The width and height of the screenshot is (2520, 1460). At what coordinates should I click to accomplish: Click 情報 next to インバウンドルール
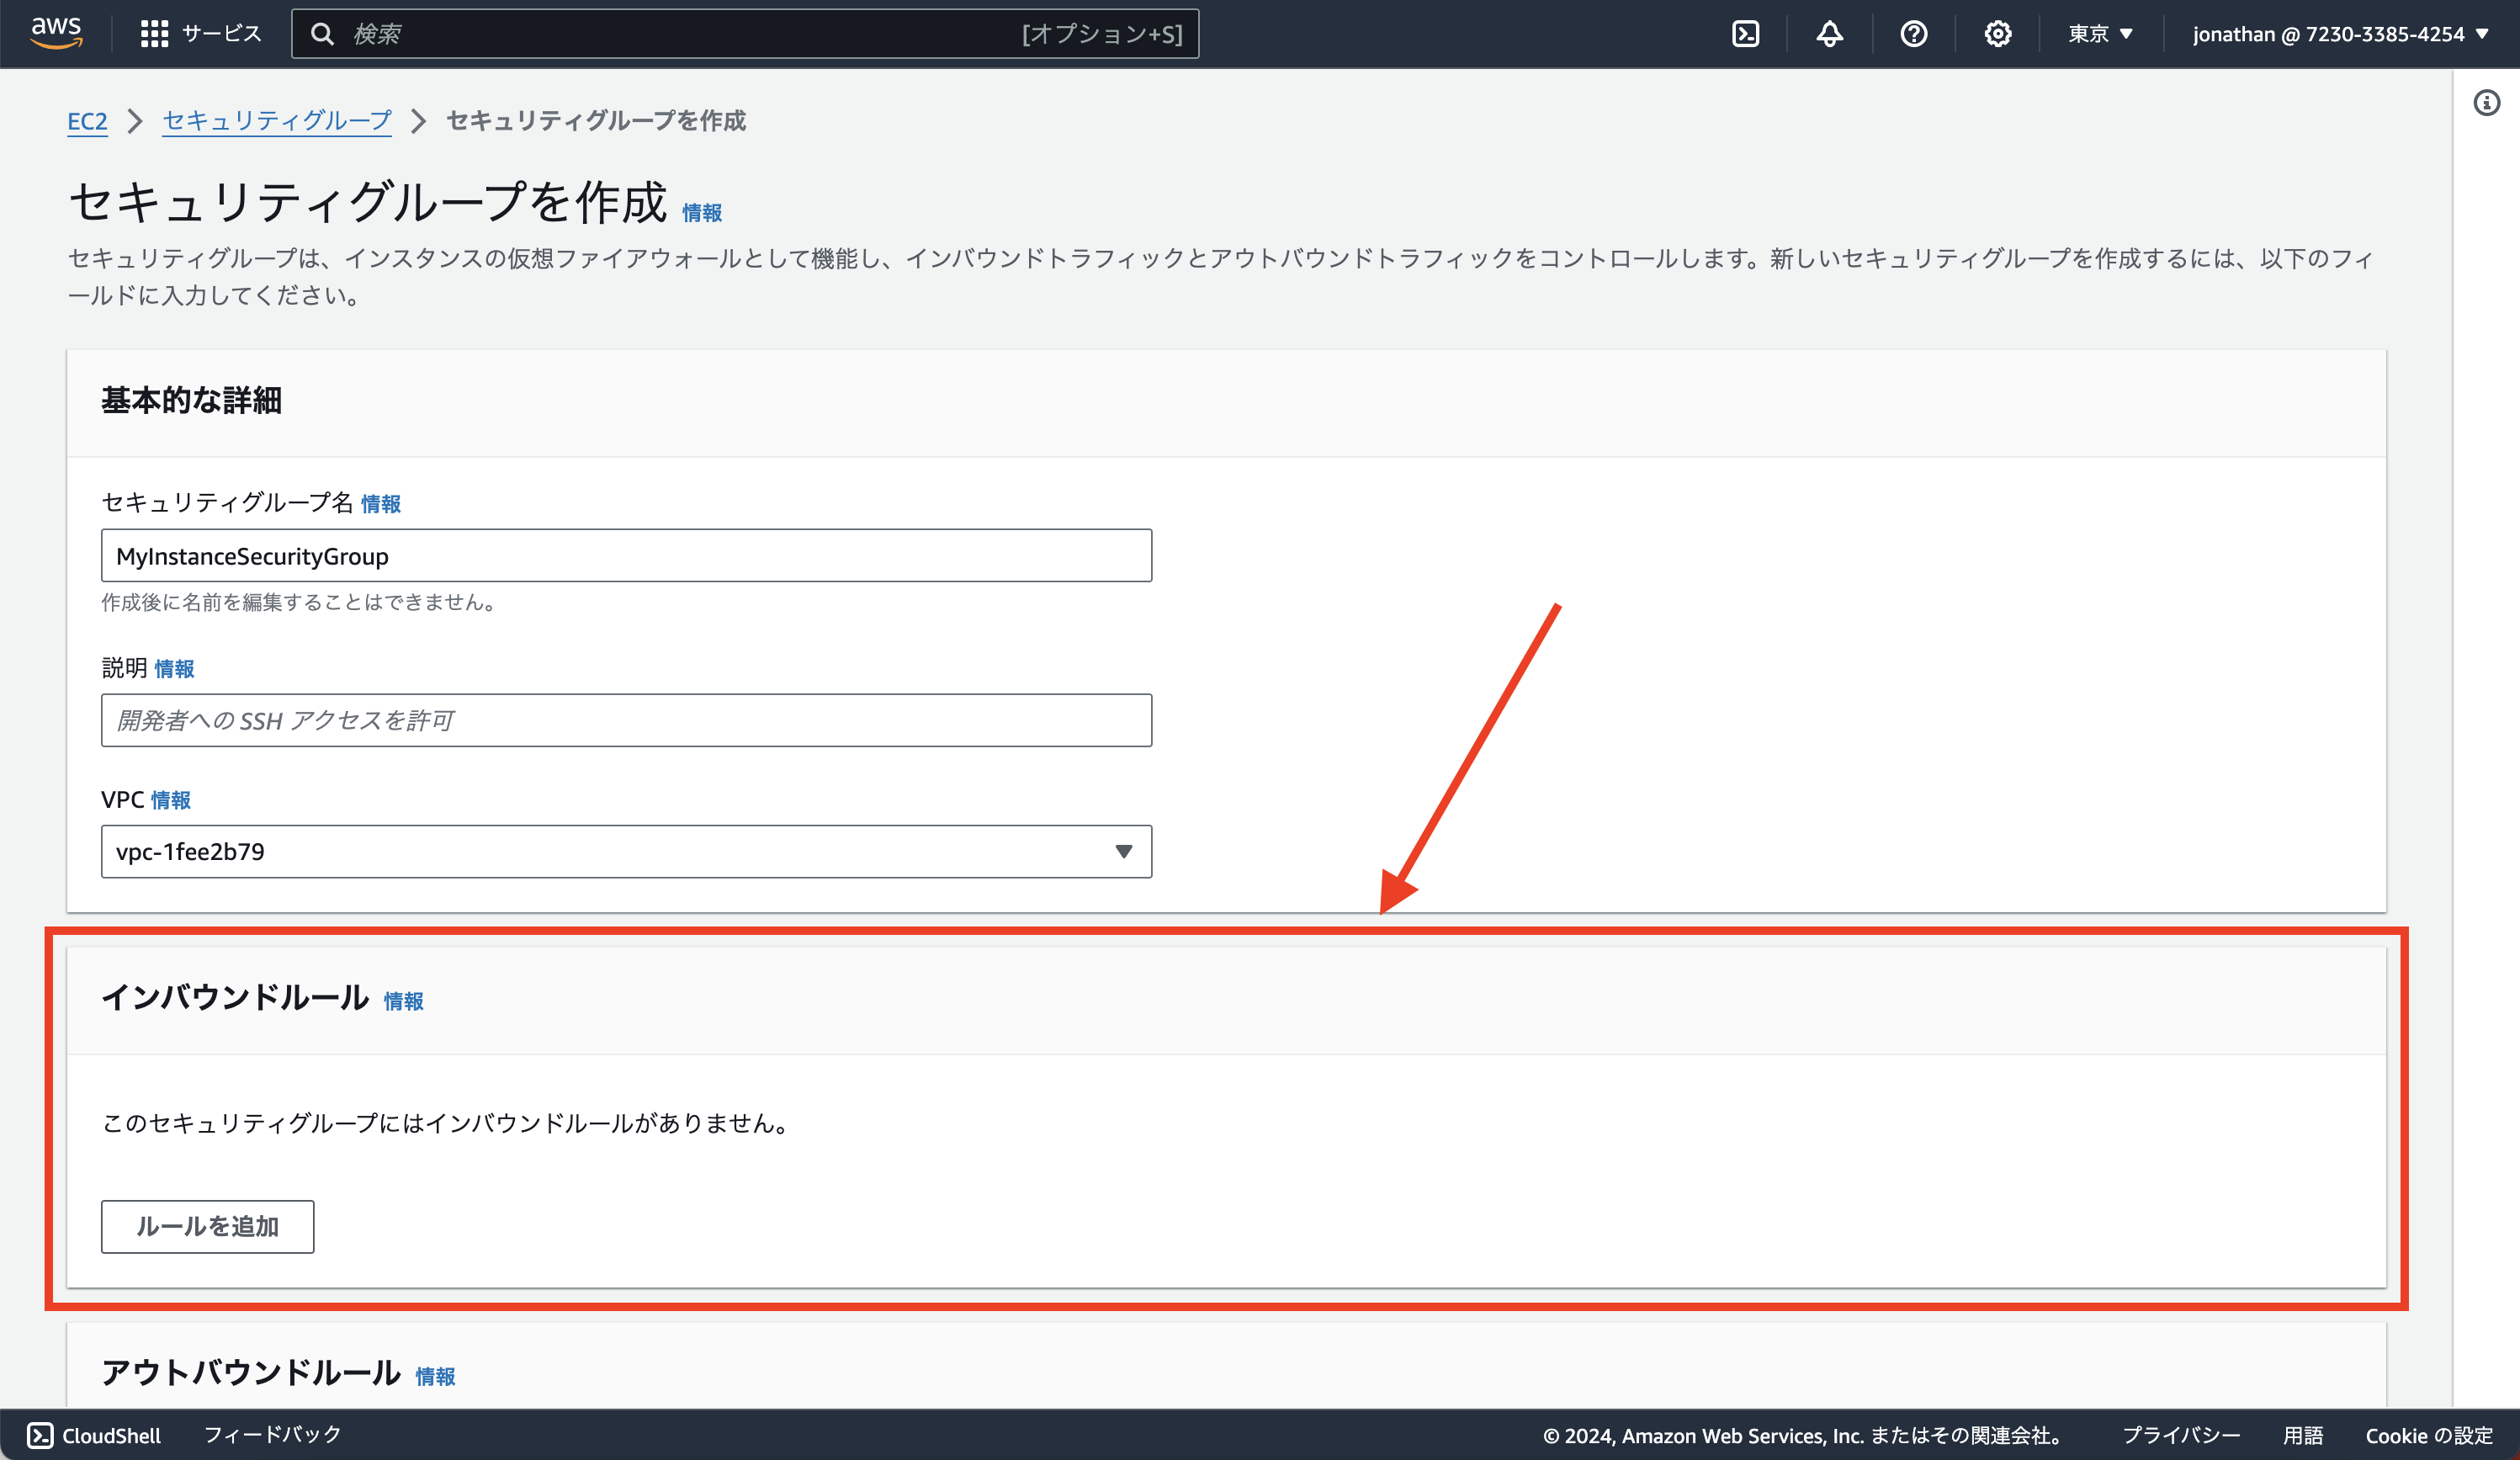click(403, 1000)
